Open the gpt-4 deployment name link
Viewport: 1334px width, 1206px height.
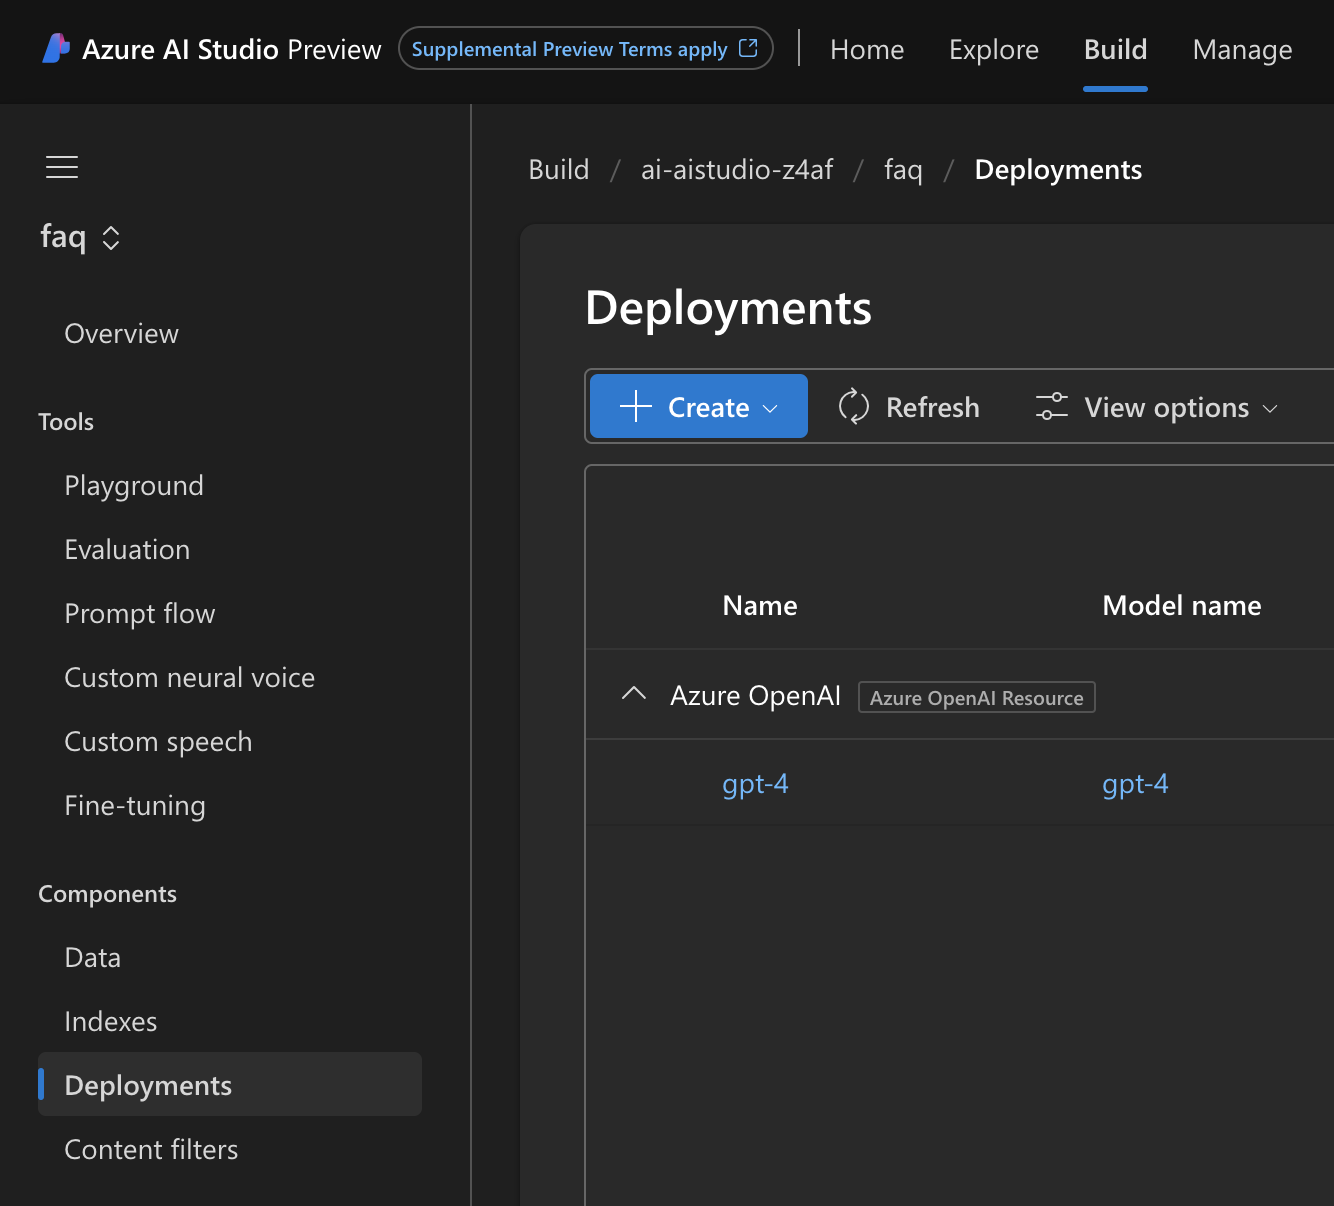(755, 784)
